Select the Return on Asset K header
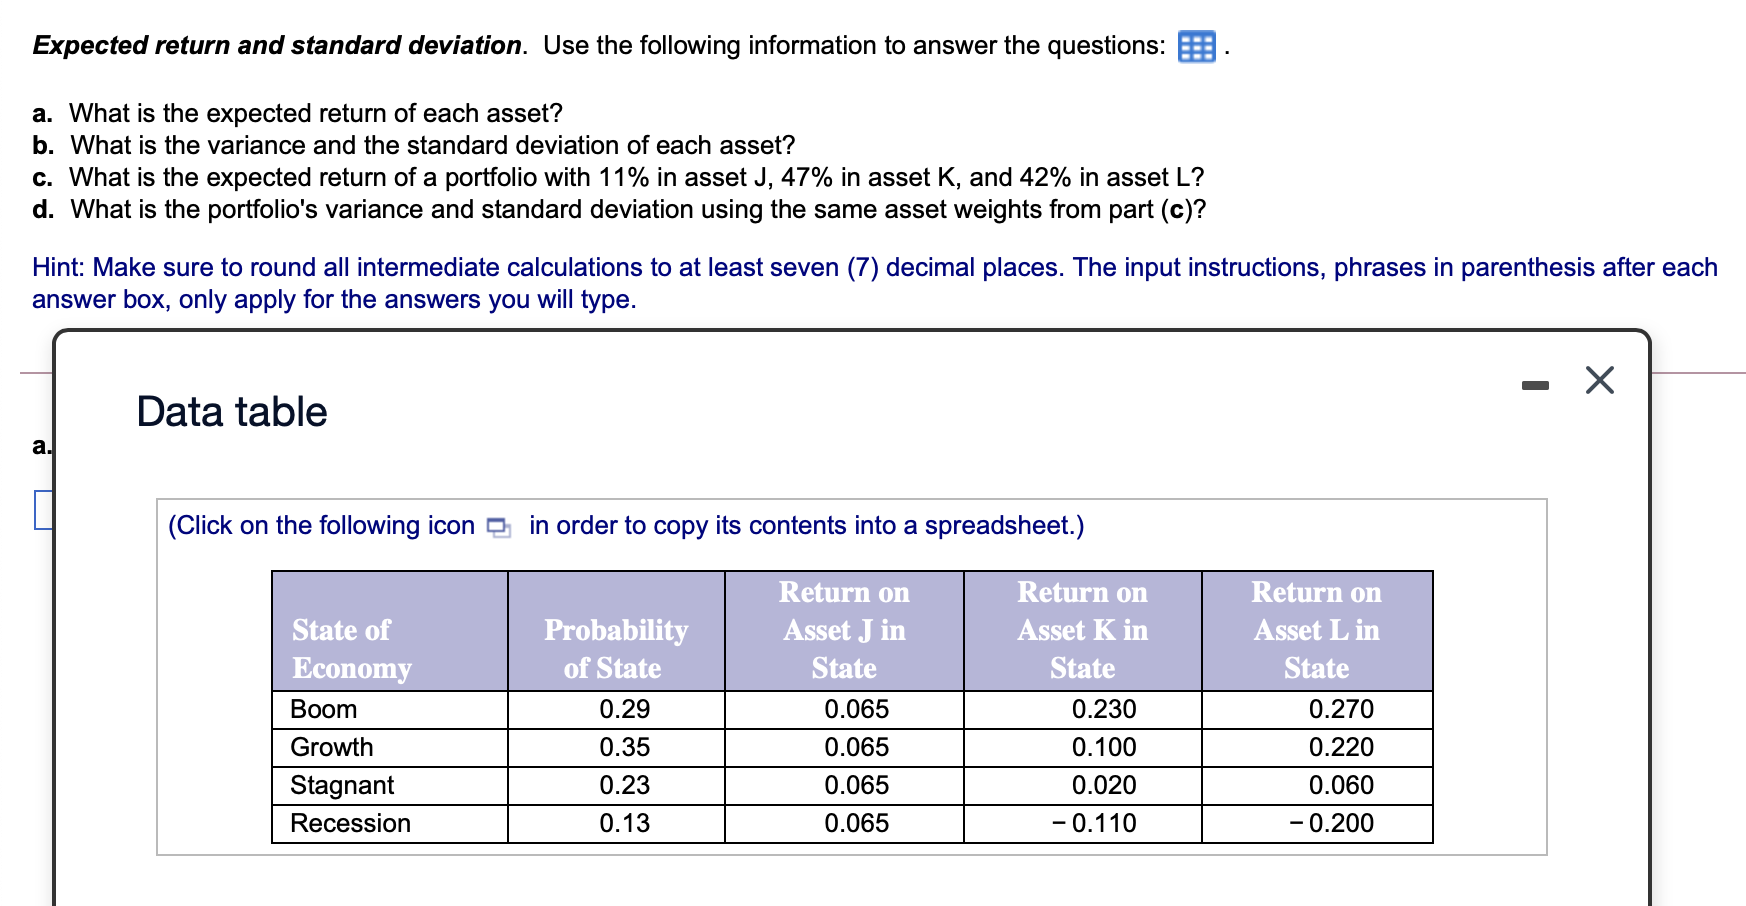 point(1081,630)
